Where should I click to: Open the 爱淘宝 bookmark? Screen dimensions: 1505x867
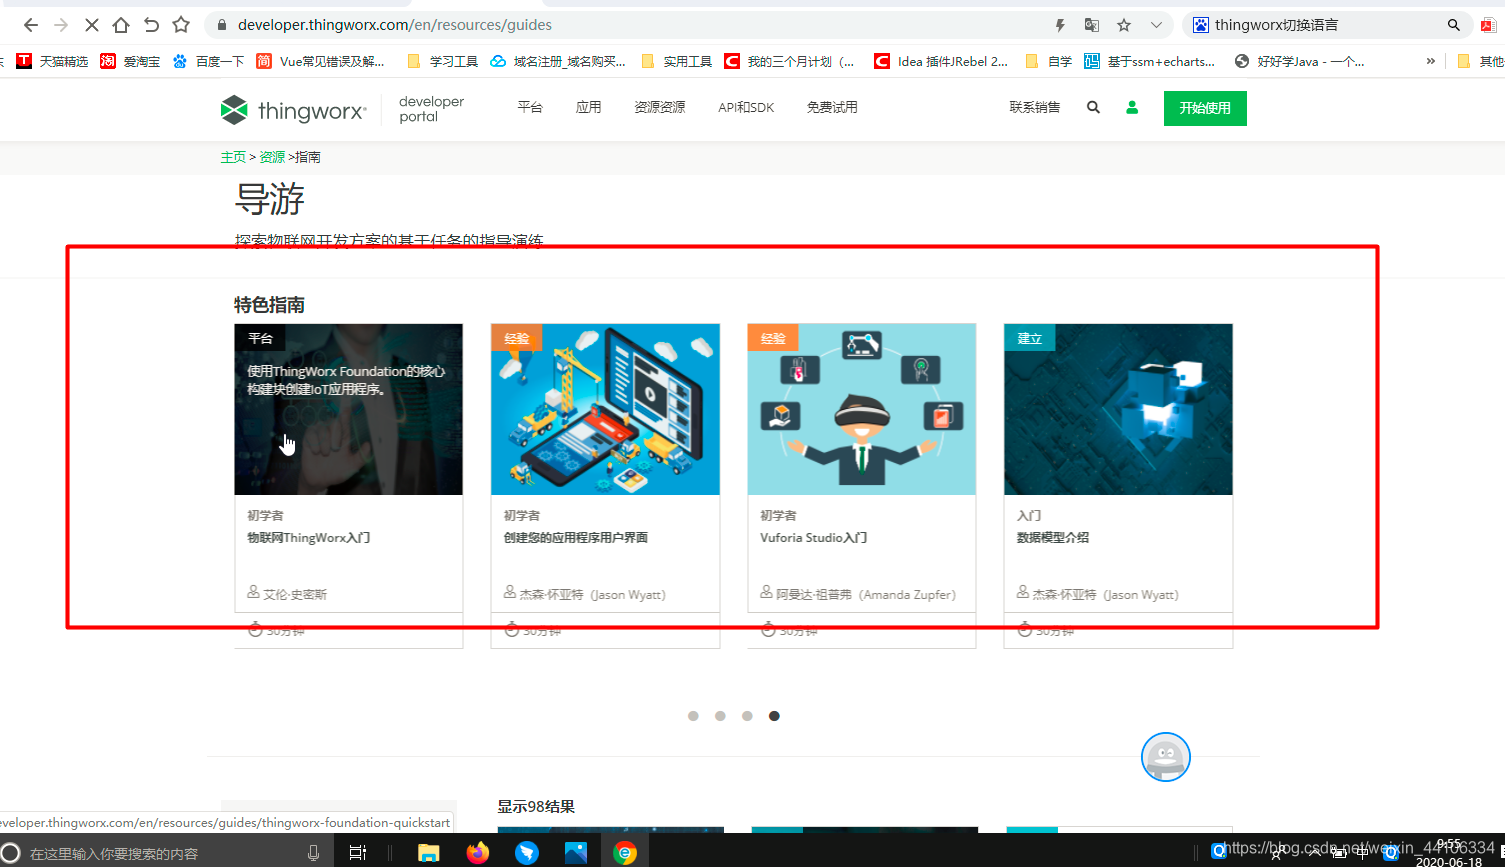coord(130,61)
